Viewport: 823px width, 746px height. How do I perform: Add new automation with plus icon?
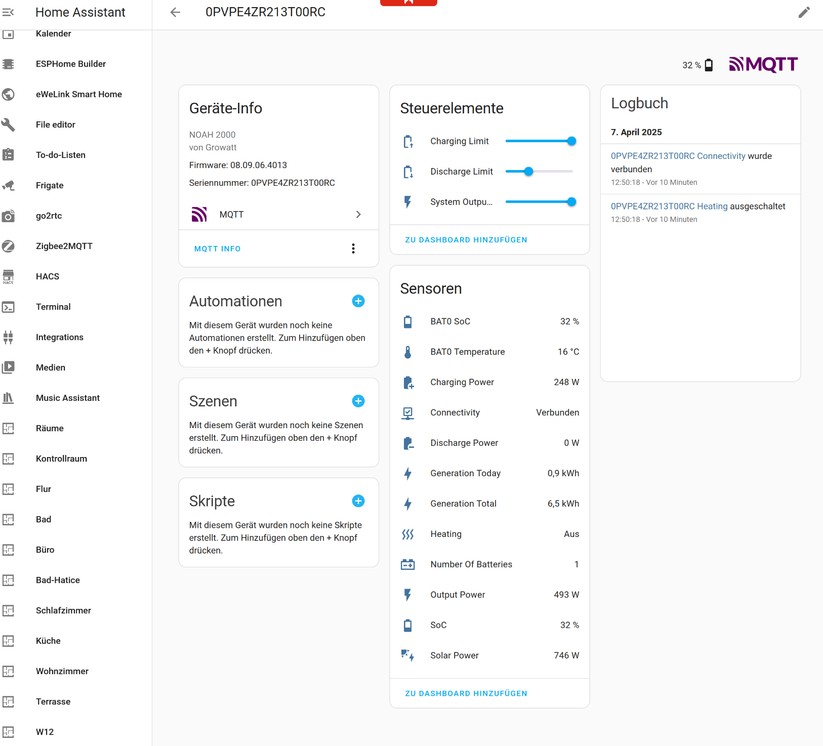(358, 301)
